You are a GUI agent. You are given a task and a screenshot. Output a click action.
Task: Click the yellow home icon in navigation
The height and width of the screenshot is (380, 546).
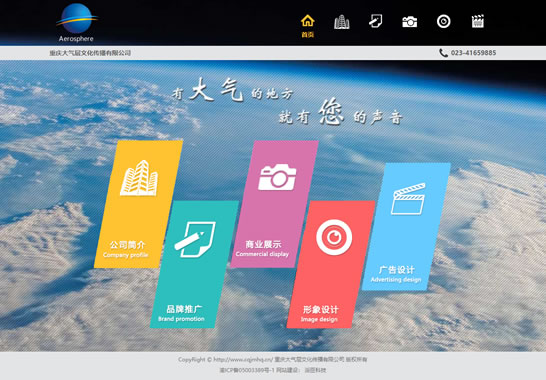[307, 21]
